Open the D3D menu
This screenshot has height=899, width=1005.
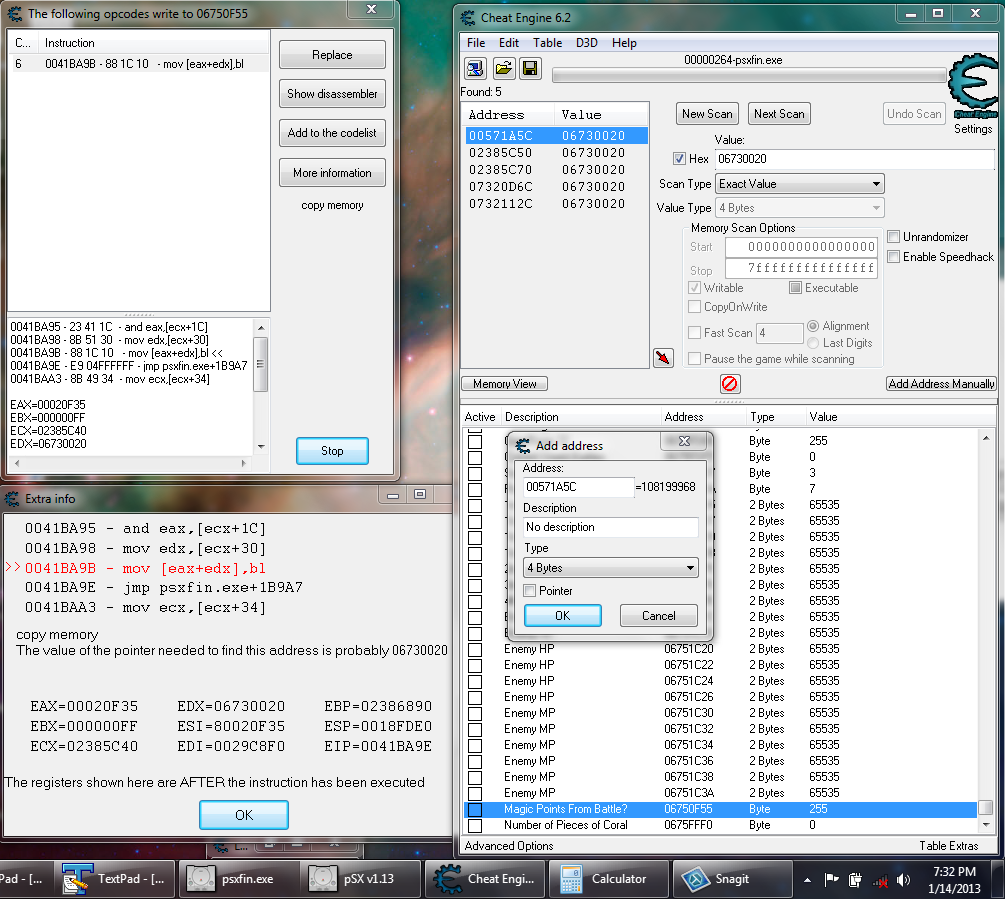coord(587,43)
